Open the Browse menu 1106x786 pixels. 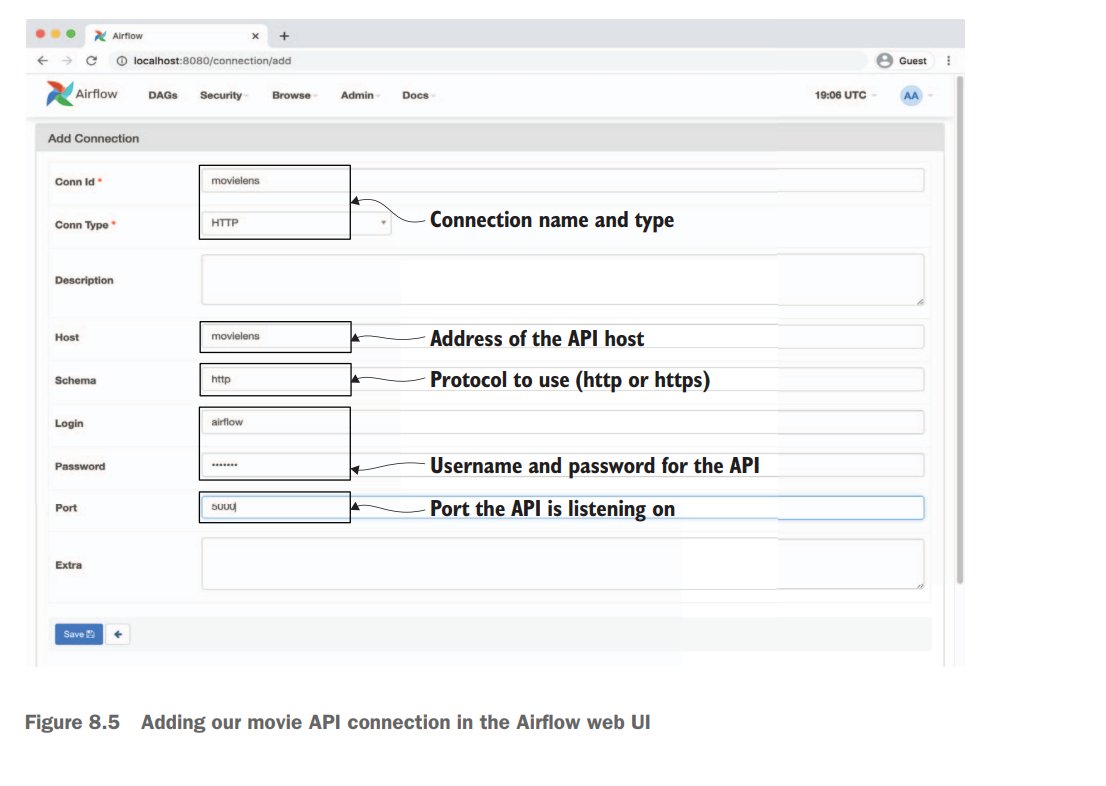pyautogui.click(x=294, y=96)
